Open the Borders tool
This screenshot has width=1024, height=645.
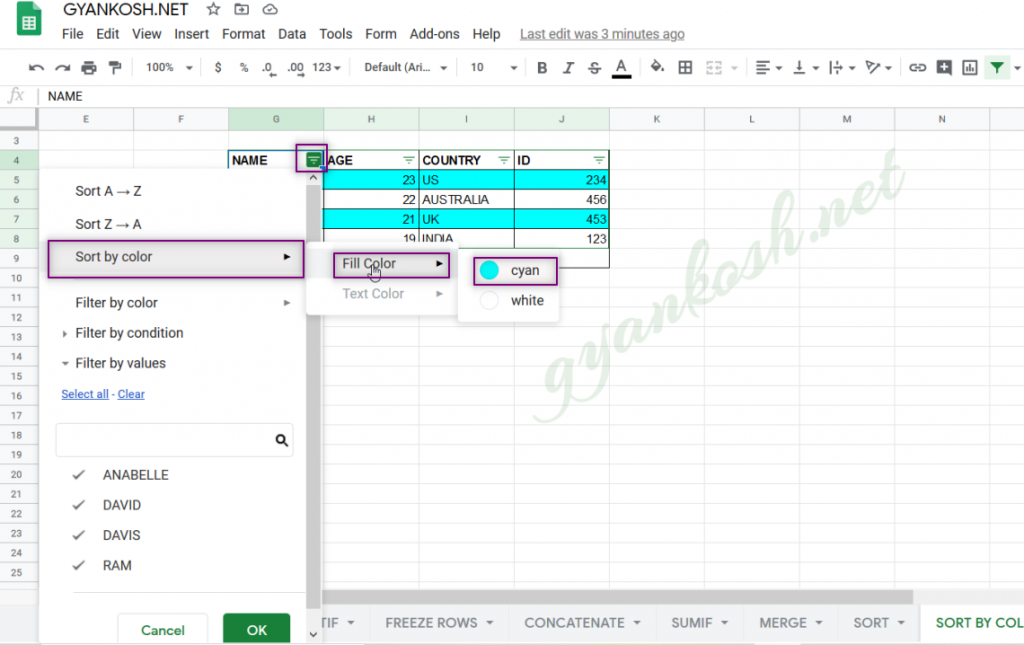tap(686, 67)
